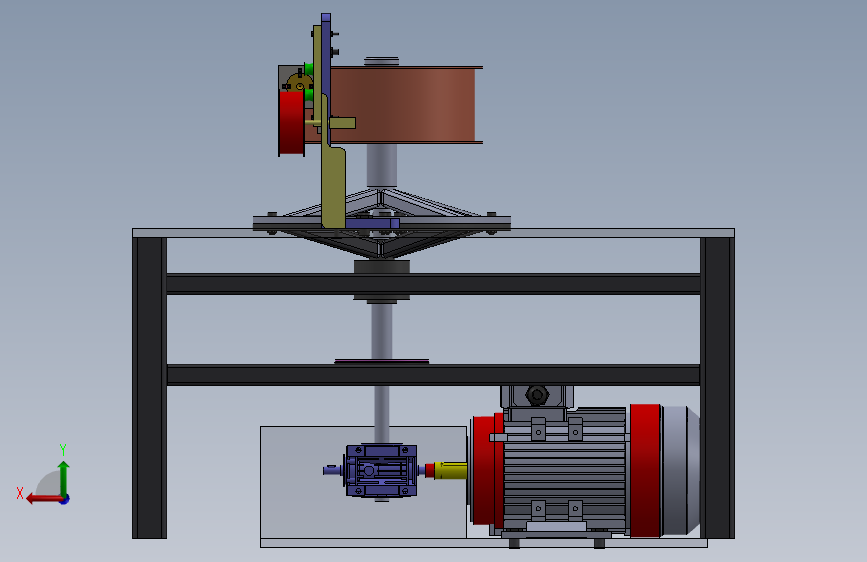Select the red fan cover at motor rear

coord(645,470)
